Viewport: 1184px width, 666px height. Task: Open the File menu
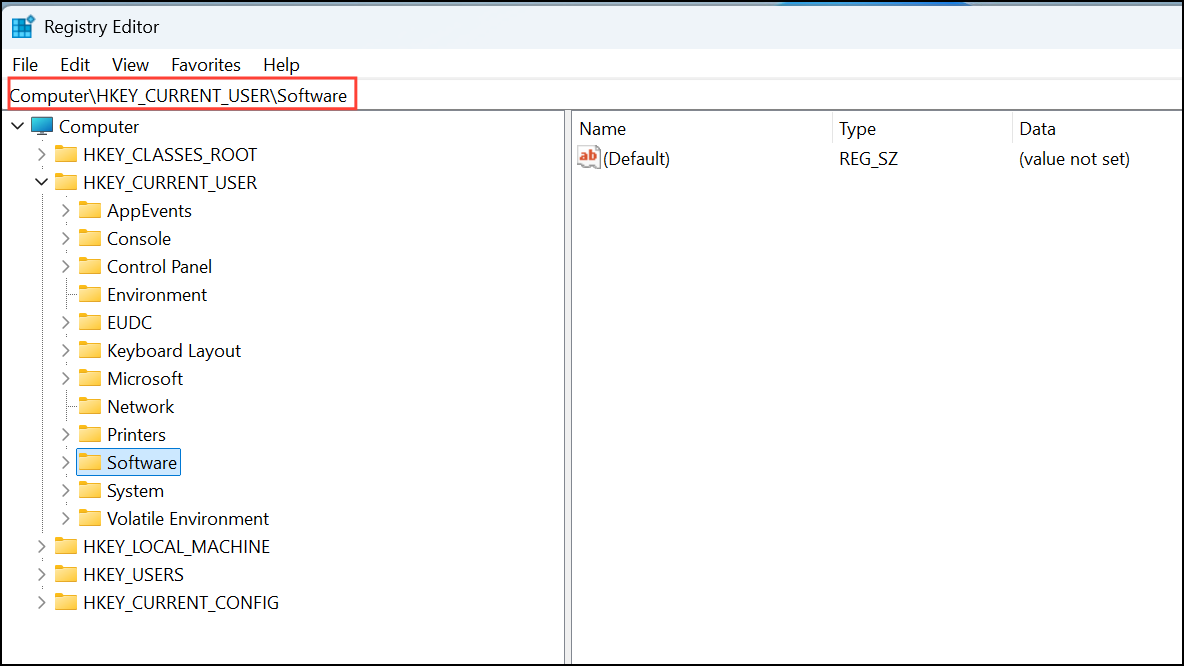click(25, 65)
